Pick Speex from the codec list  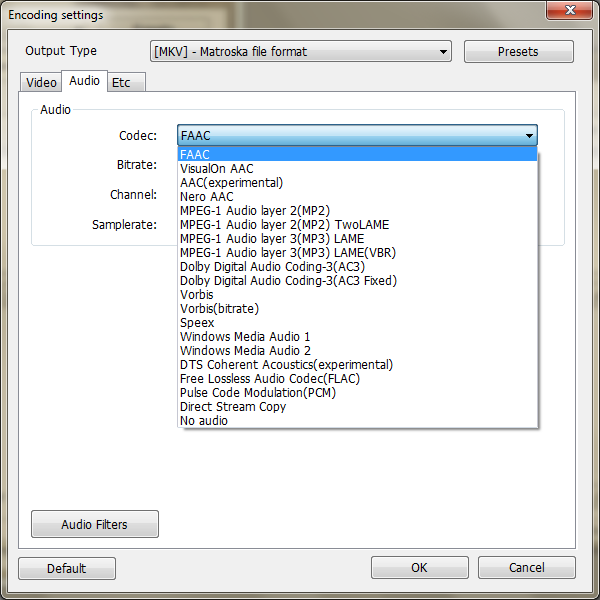point(357,323)
